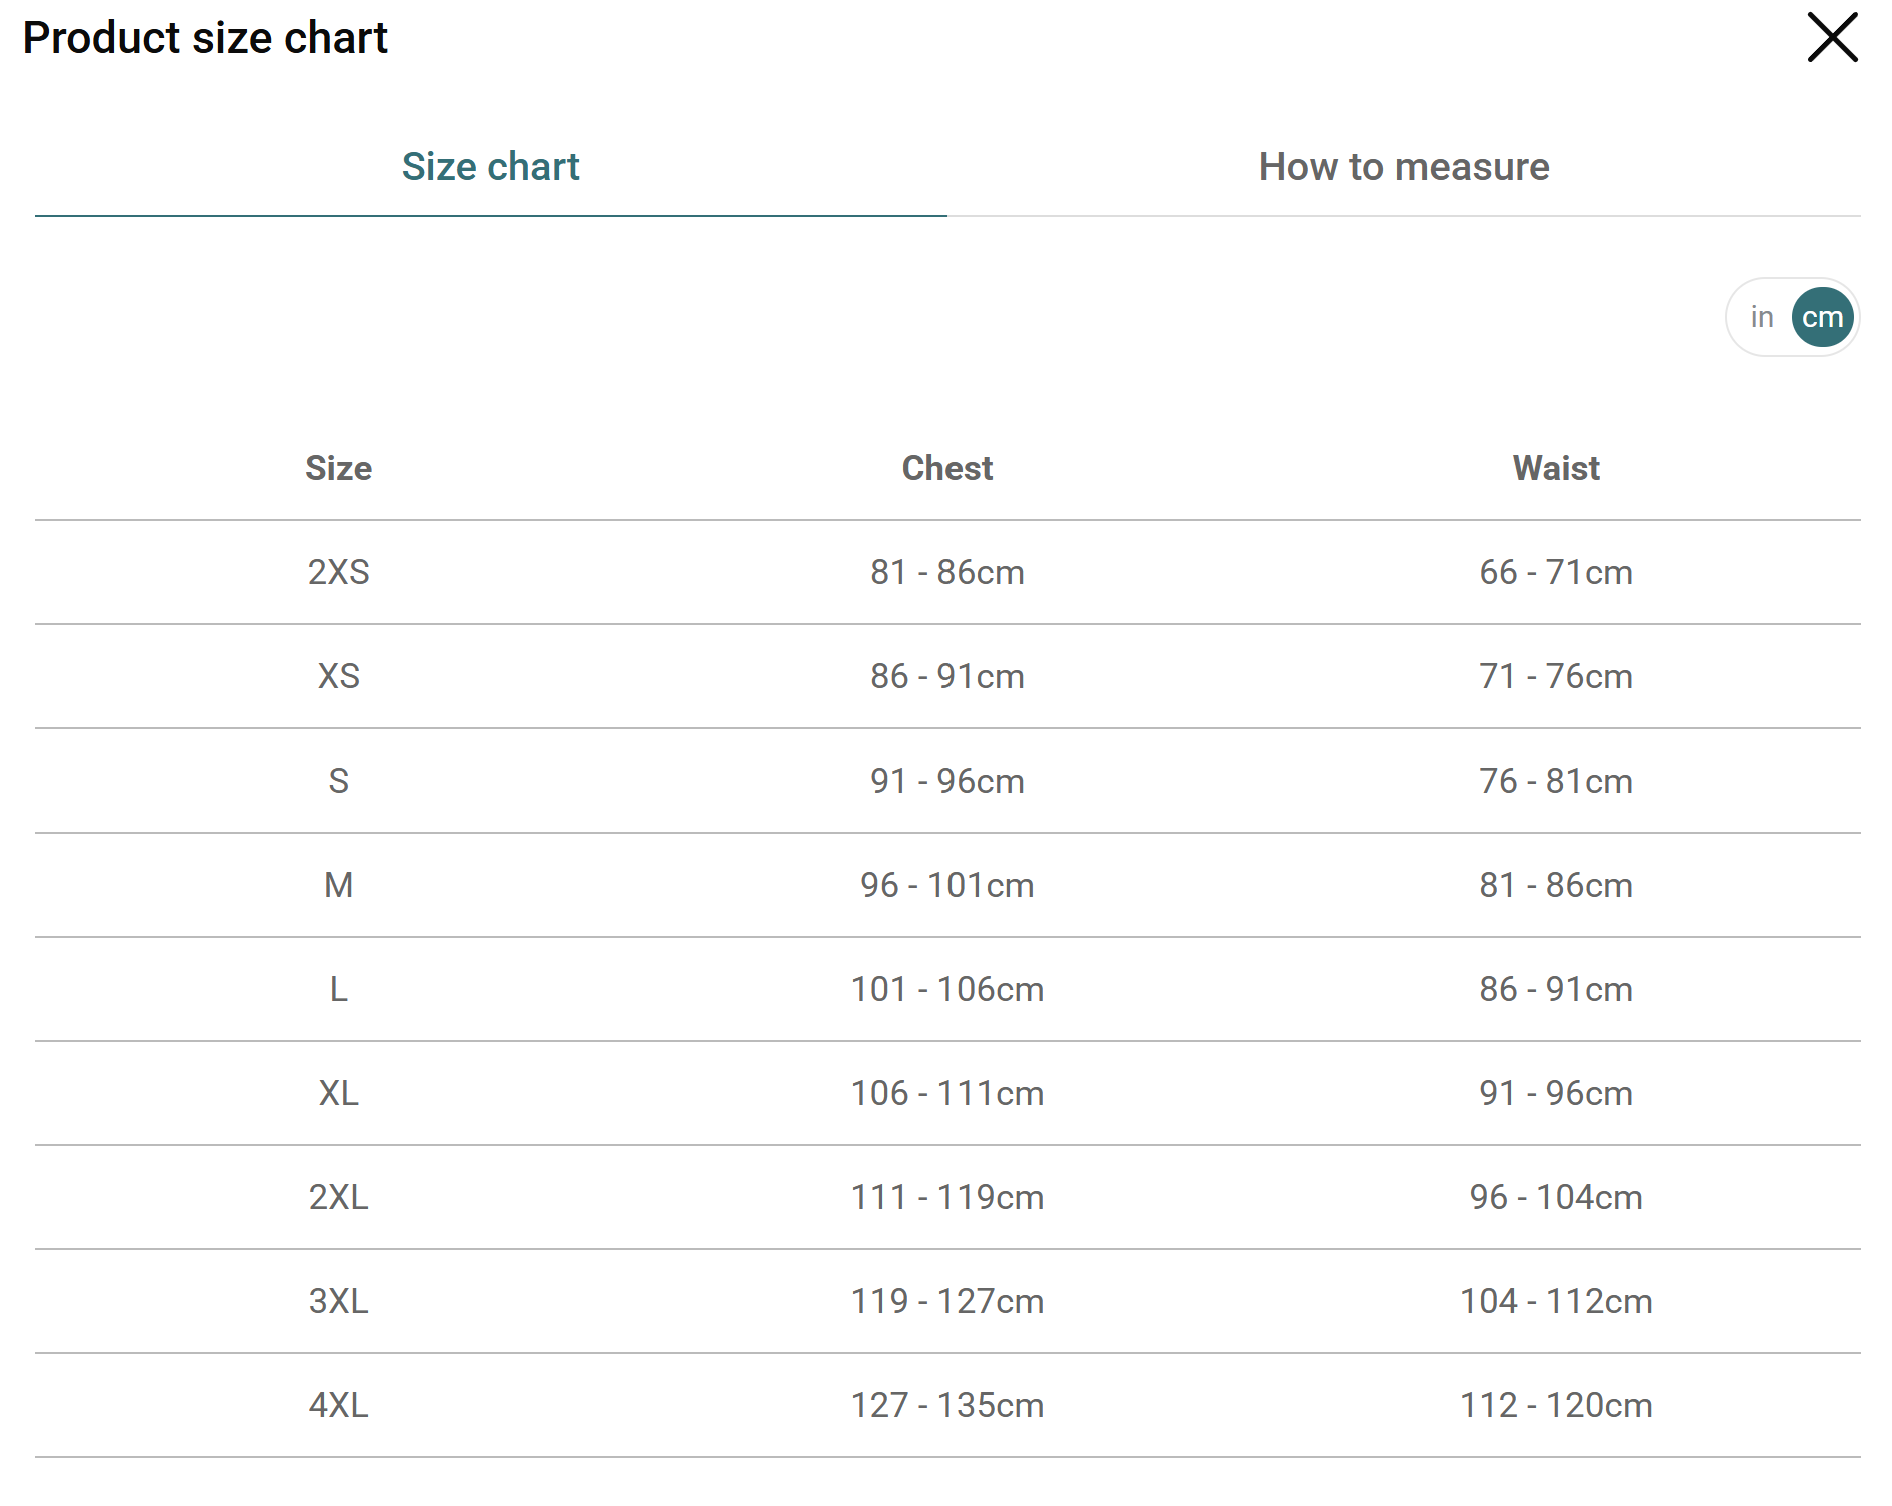Select the 4XL size label

point(338,1405)
